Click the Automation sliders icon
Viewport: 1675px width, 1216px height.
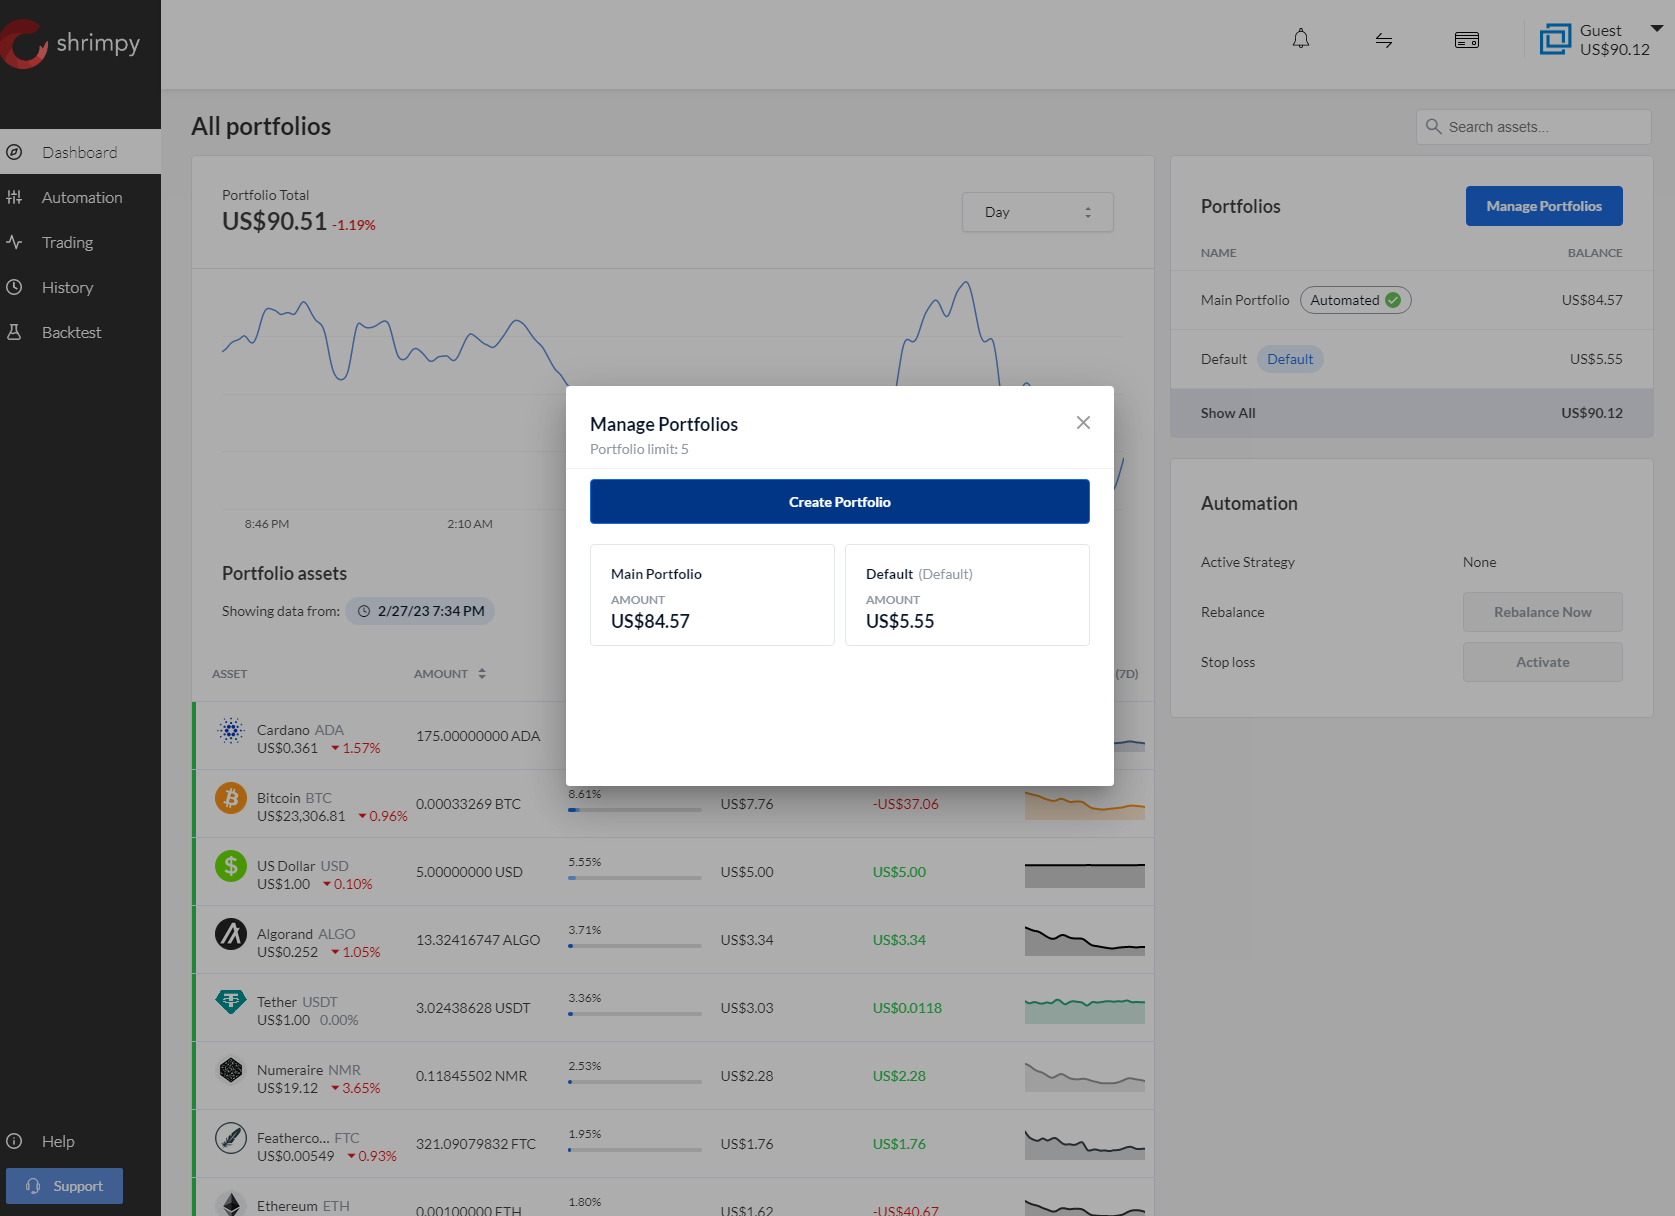click(x=14, y=197)
